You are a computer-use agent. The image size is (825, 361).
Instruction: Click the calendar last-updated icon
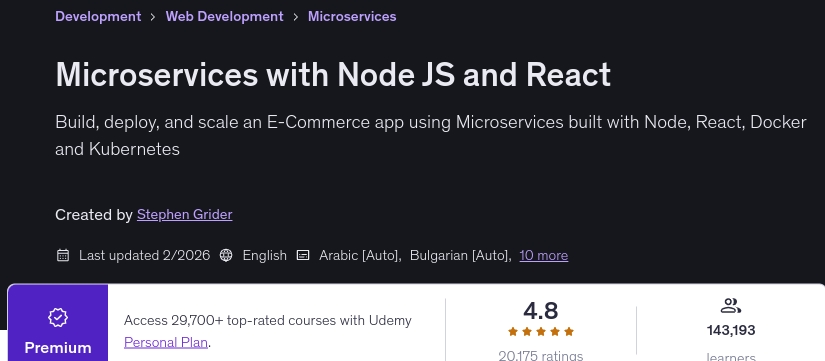[63, 256]
